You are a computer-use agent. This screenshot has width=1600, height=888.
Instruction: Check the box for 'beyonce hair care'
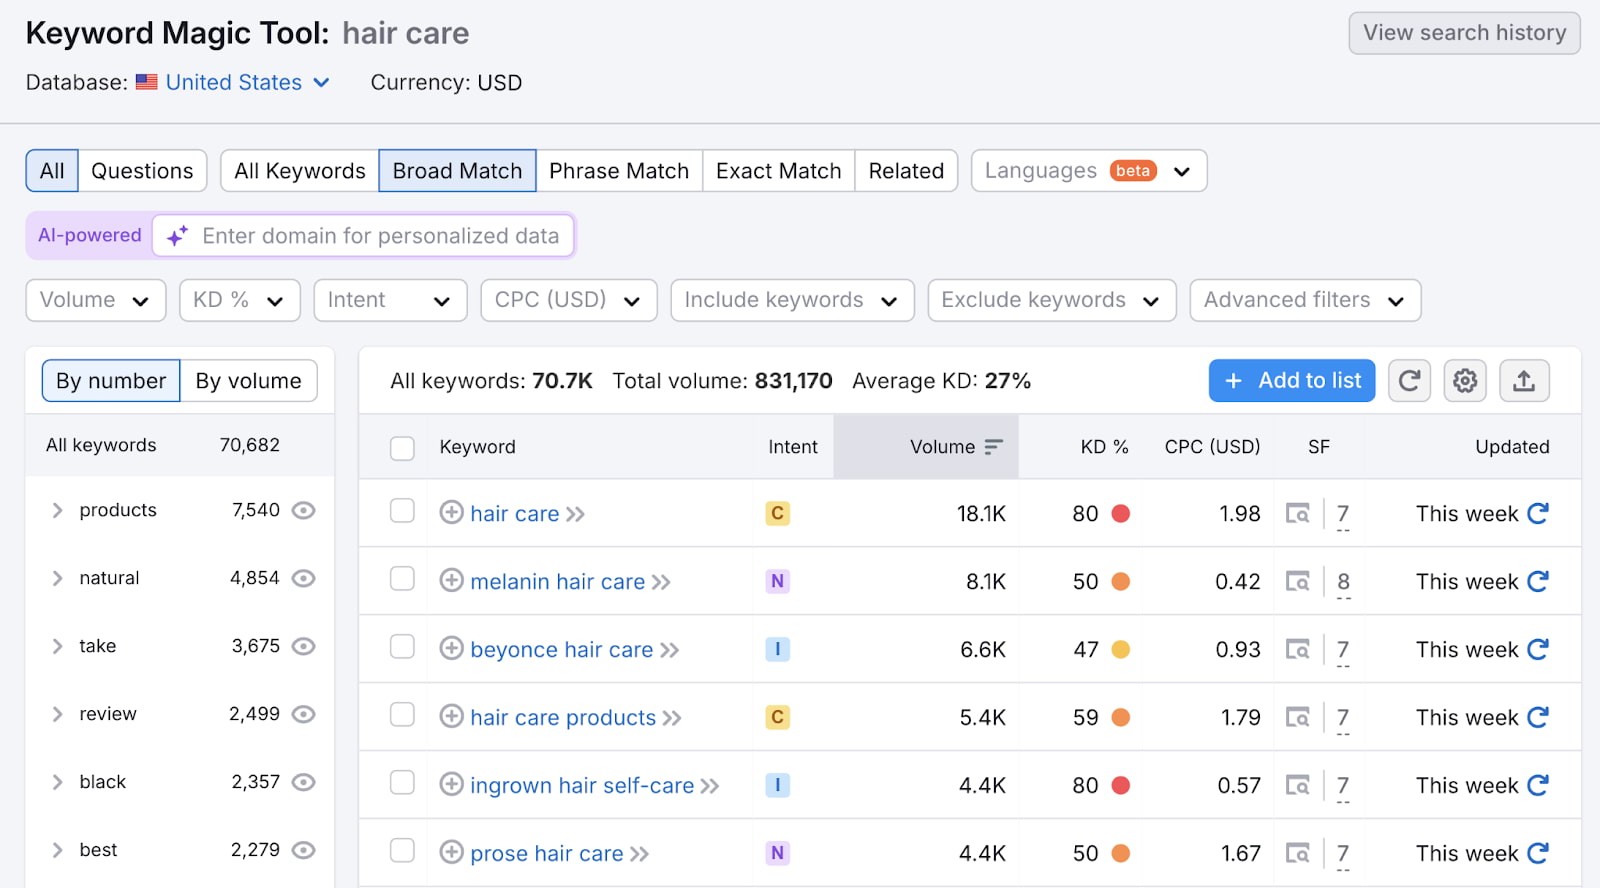tap(402, 647)
